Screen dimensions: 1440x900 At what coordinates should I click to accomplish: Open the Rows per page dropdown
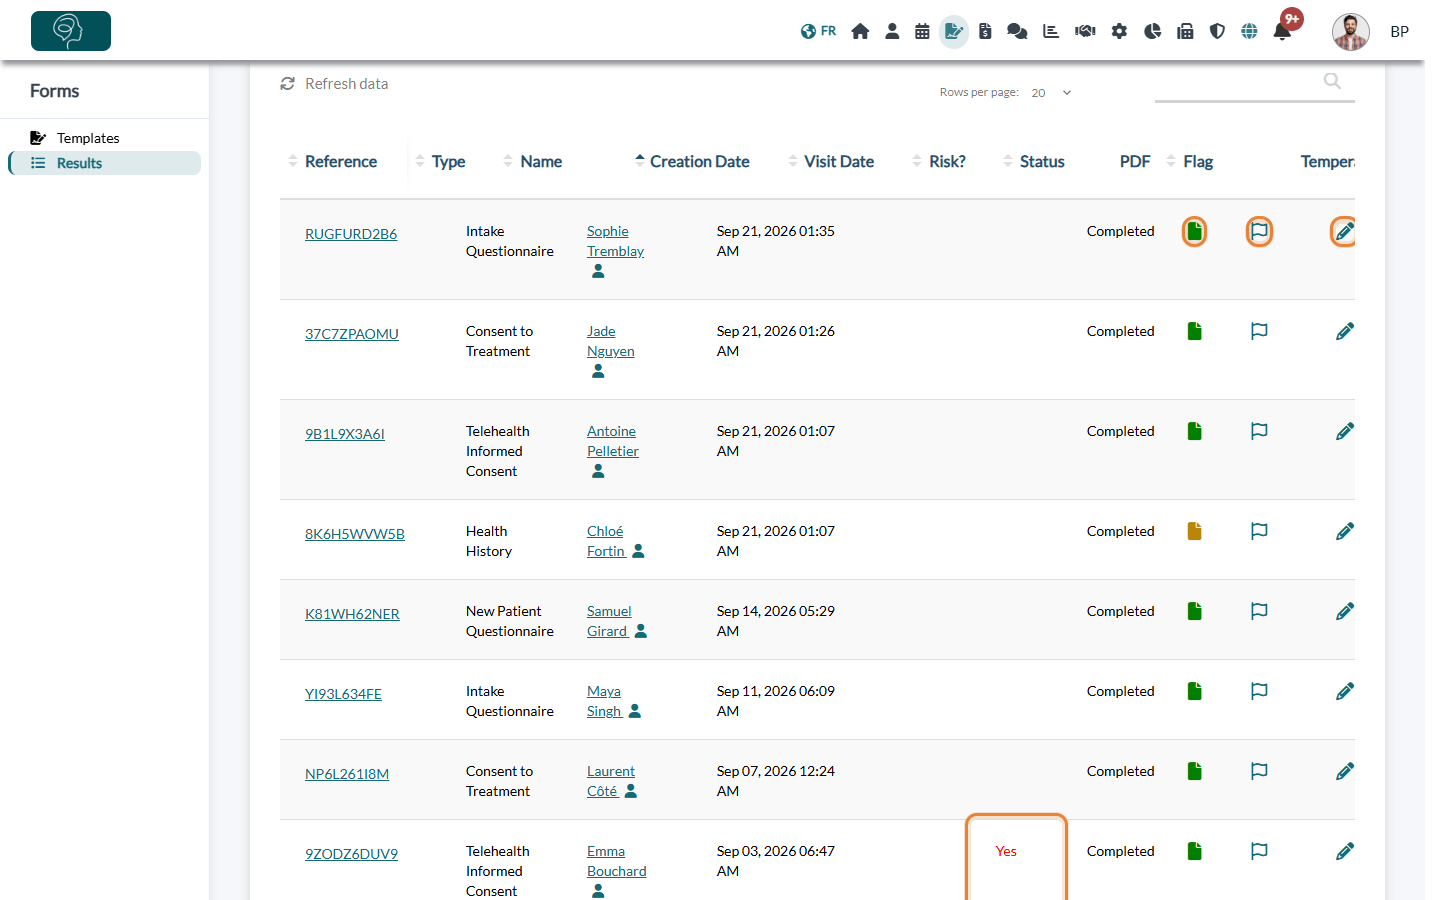(1052, 93)
